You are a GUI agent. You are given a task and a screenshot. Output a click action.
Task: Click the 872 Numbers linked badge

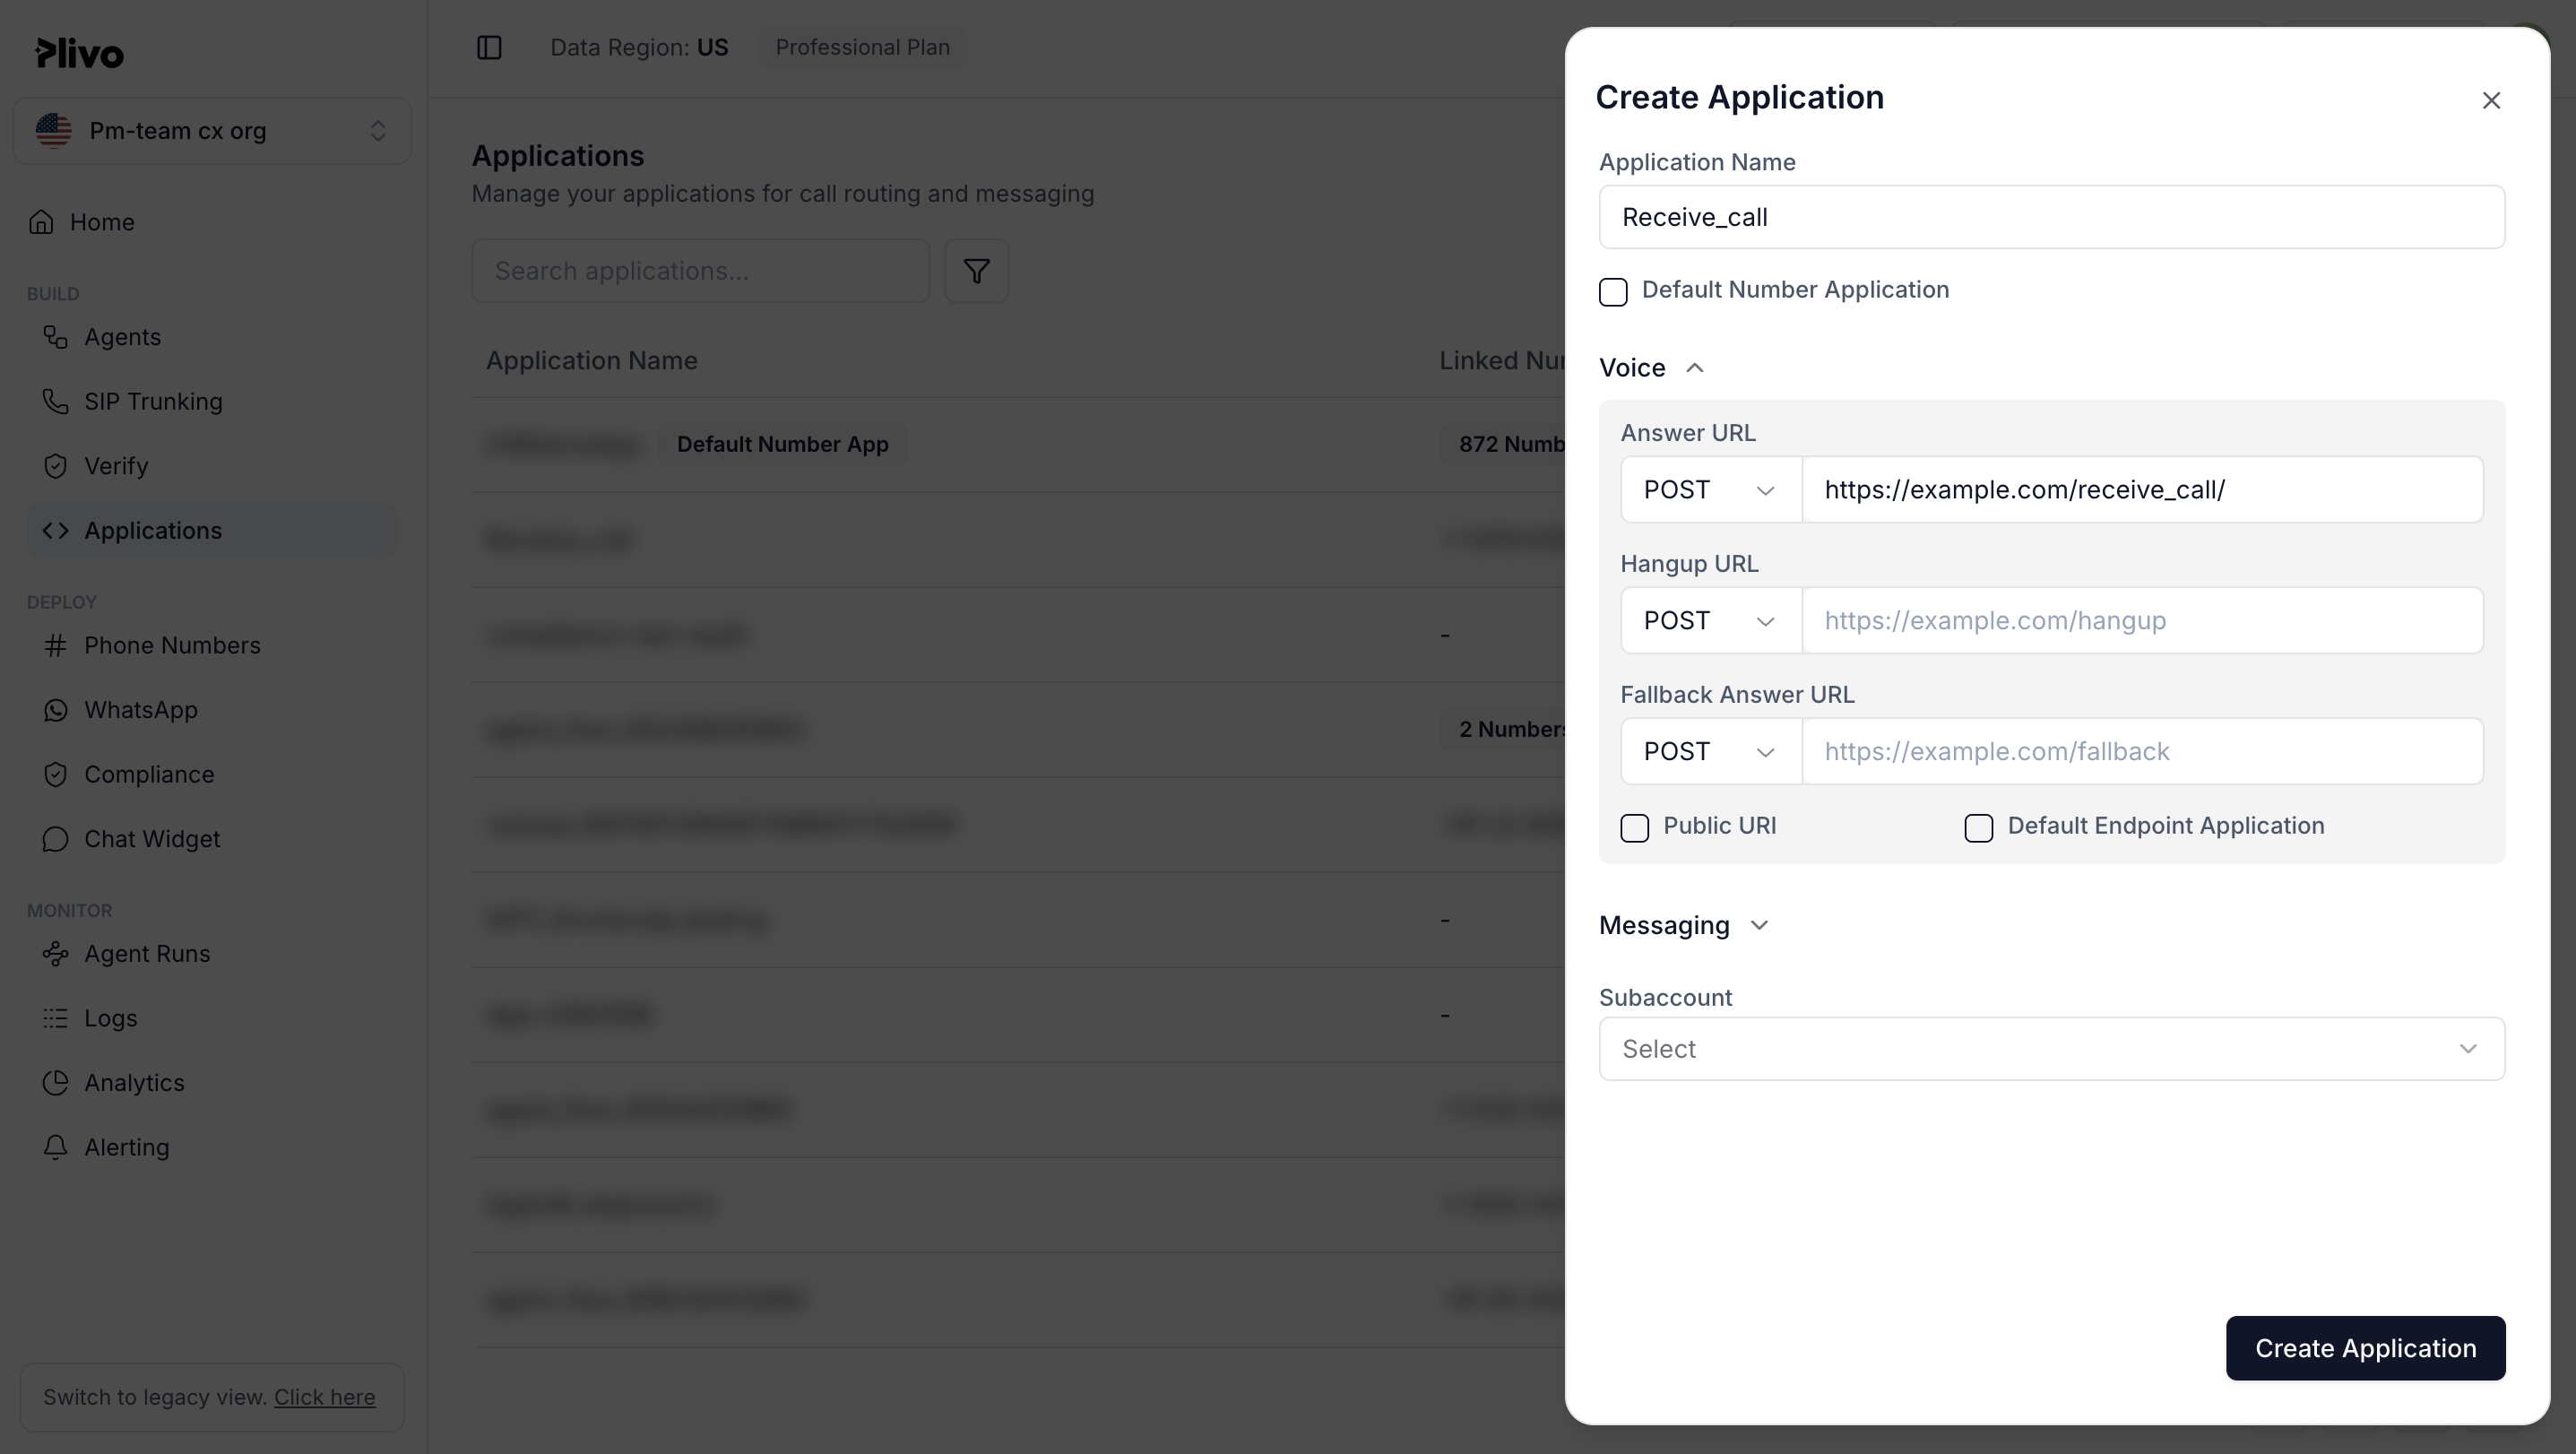click(x=1503, y=444)
